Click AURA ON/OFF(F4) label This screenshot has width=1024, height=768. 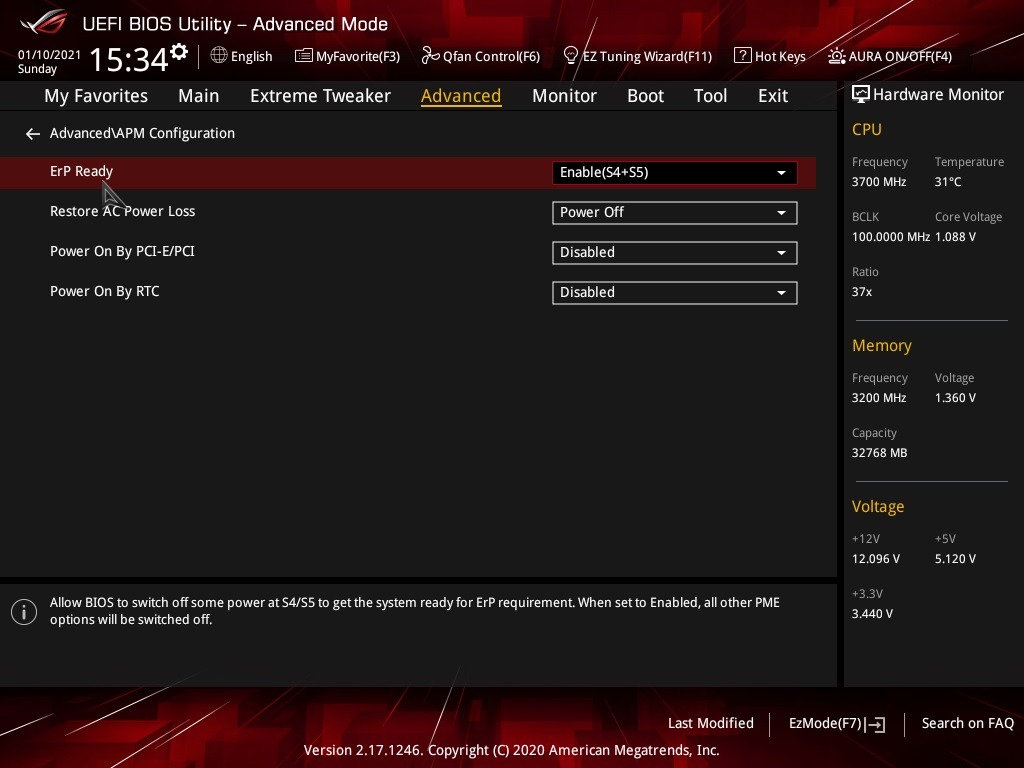[x=900, y=57]
